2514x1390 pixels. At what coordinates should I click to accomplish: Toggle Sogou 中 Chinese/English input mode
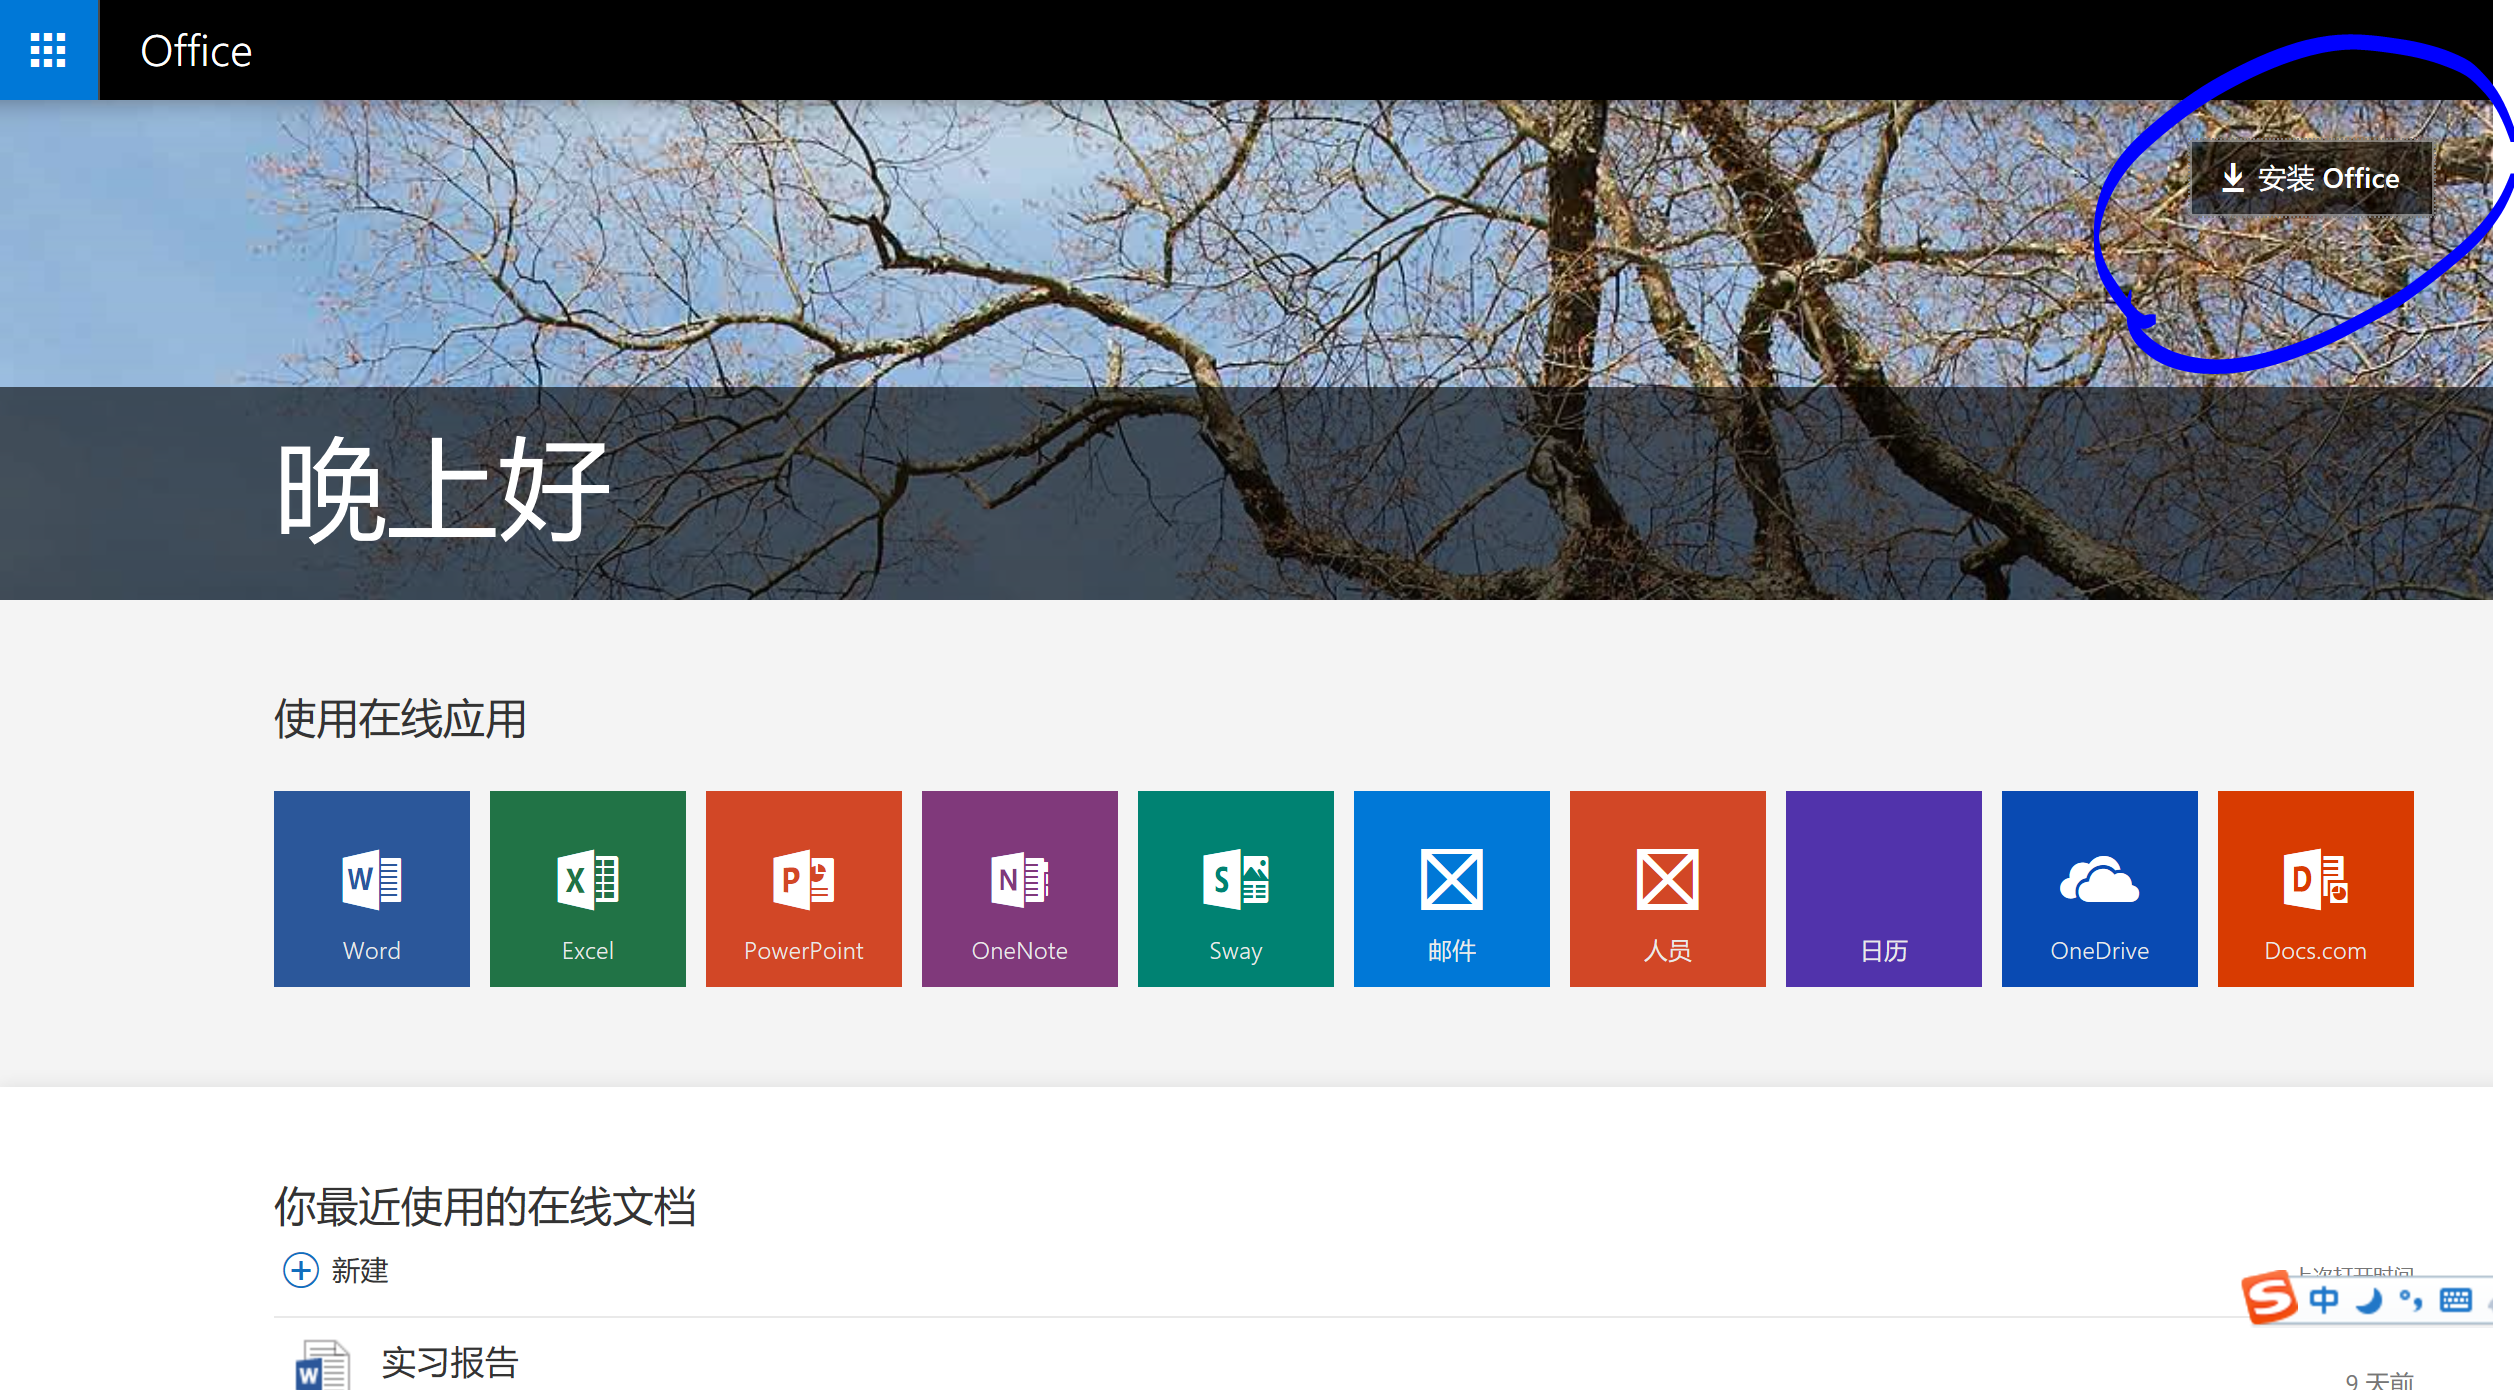[x=2323, y=1300]
